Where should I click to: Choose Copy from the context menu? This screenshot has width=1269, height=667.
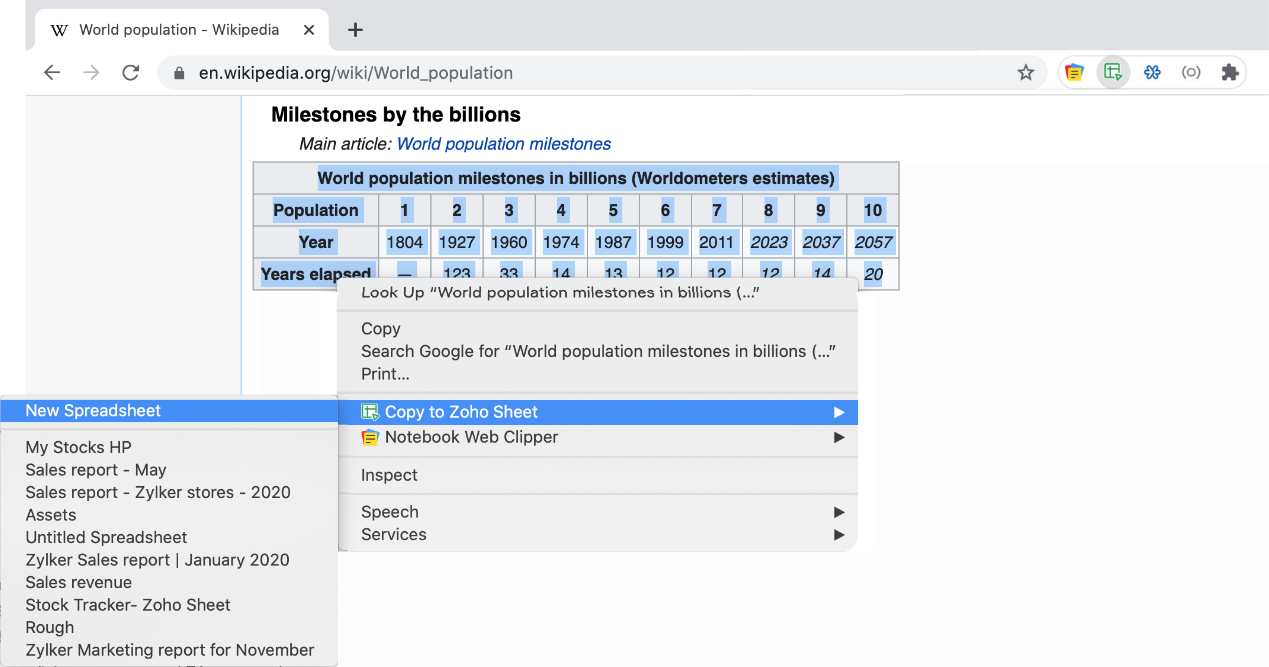pyautogui.click(x=597, y=329)
